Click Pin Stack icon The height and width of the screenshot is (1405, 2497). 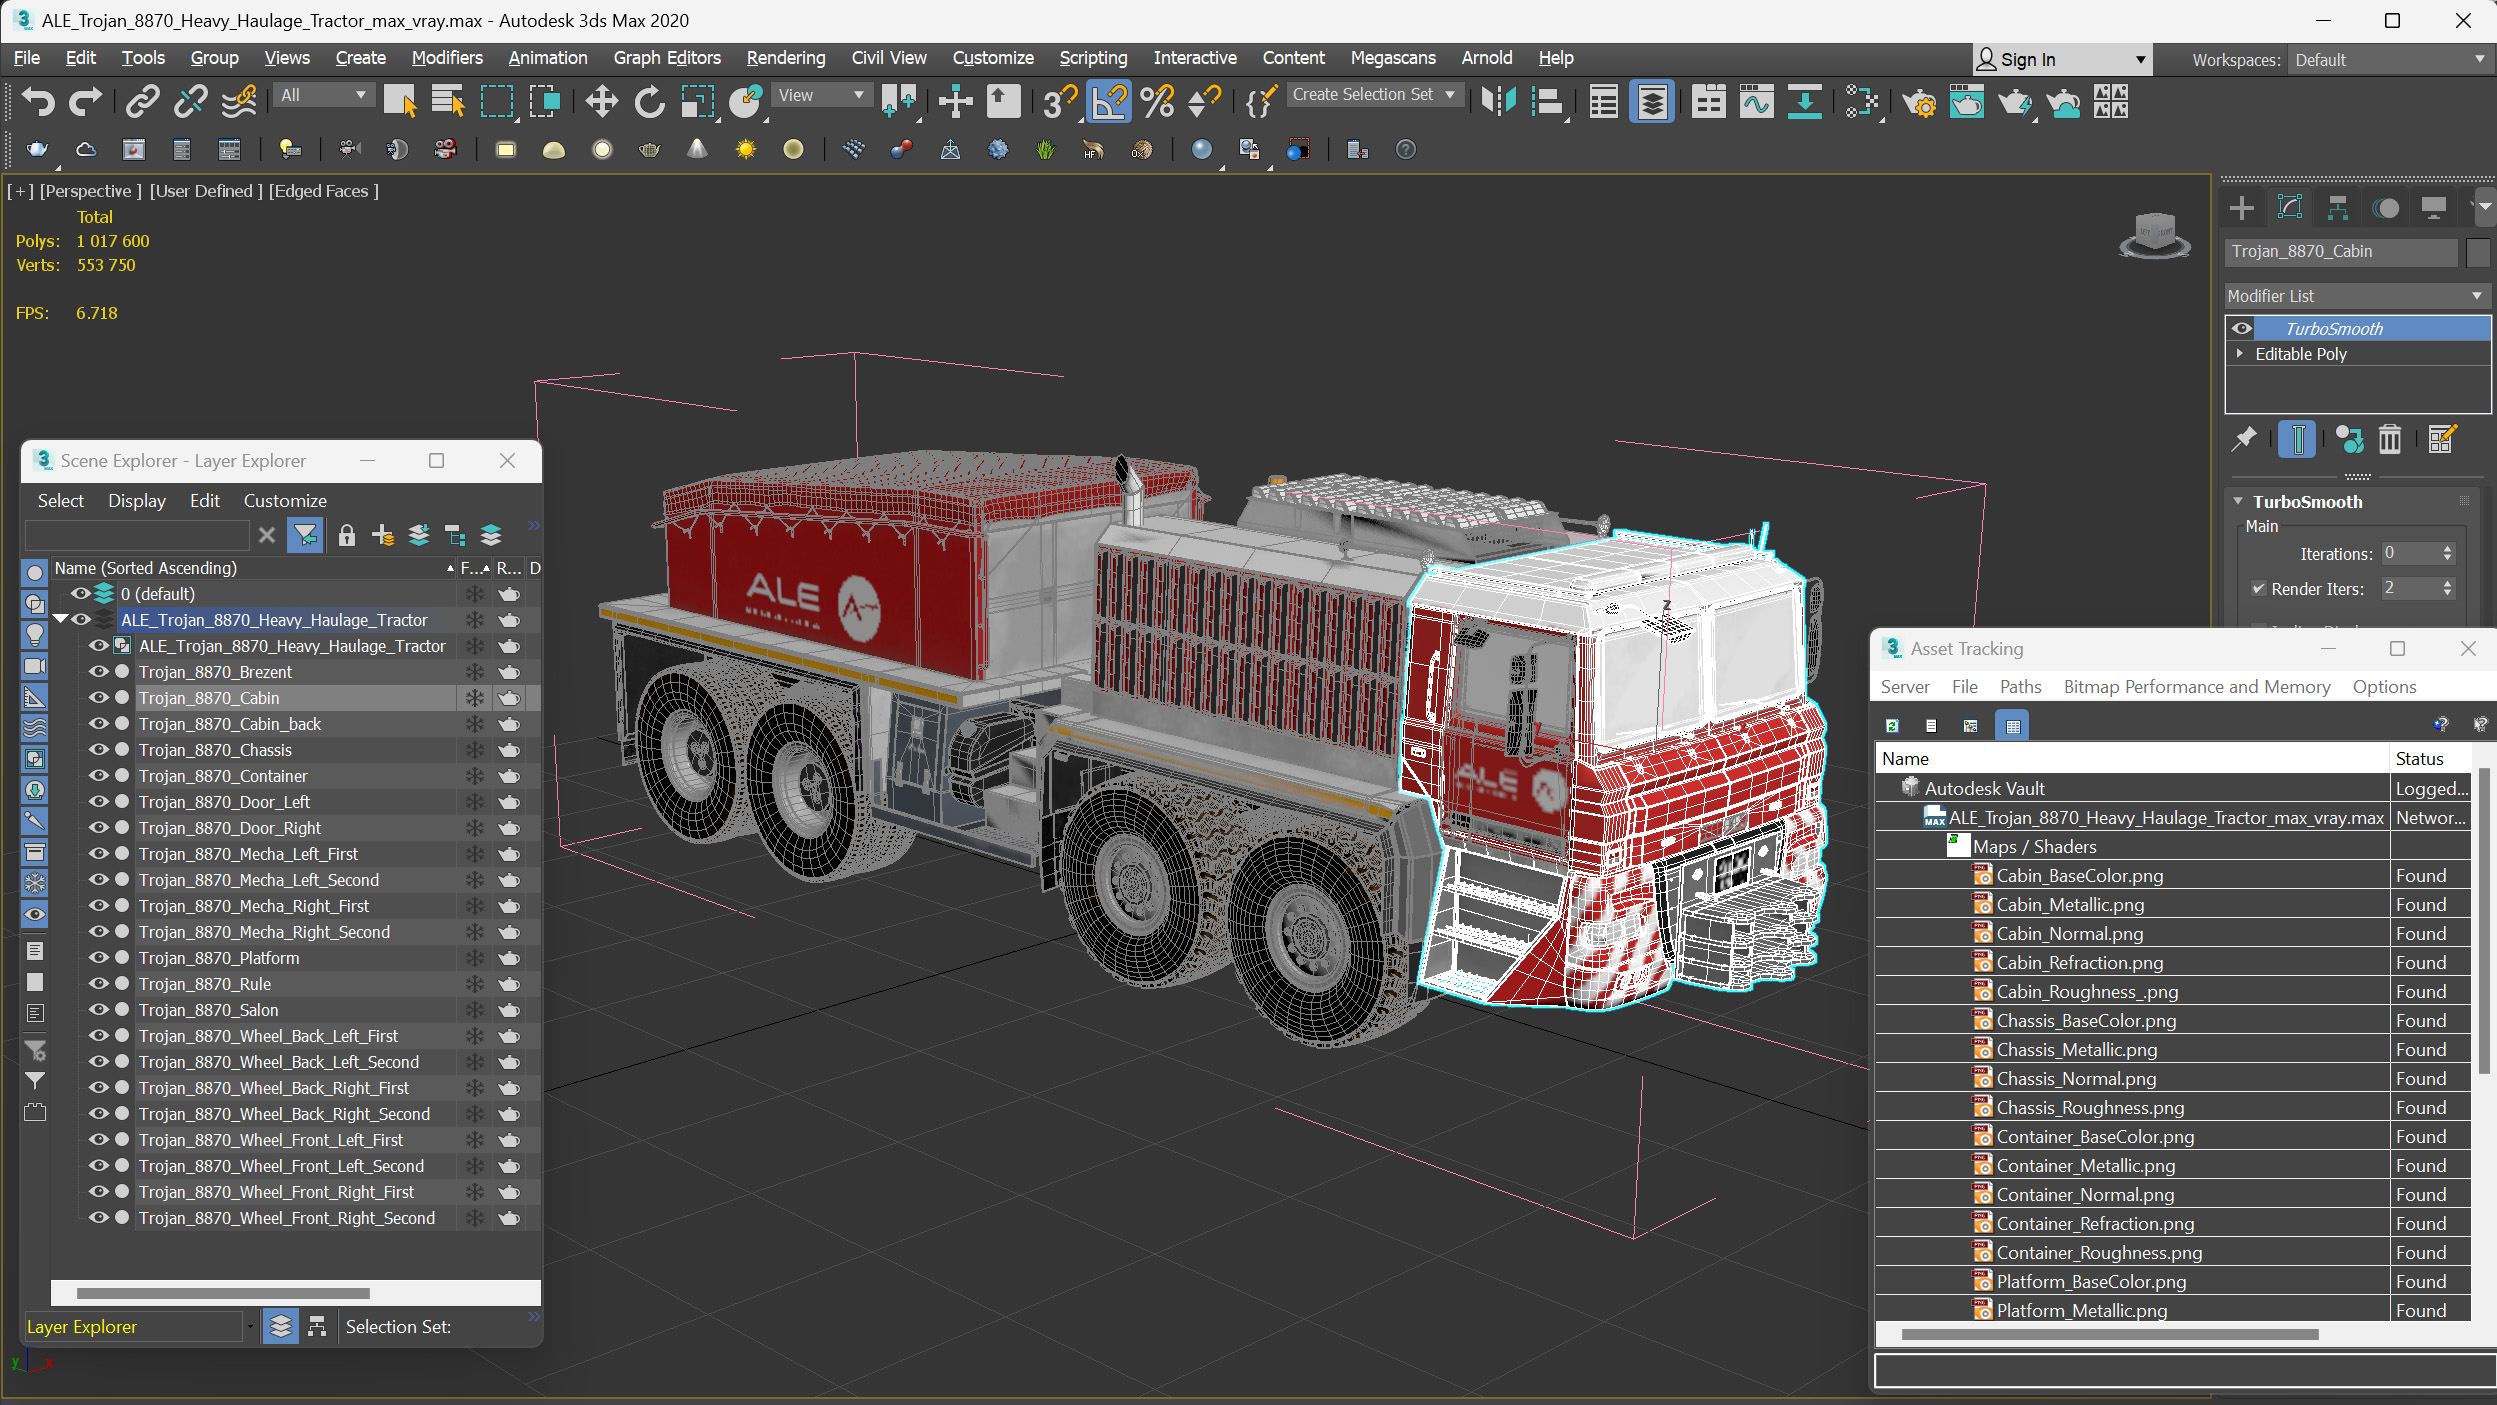pos(2243,439)
